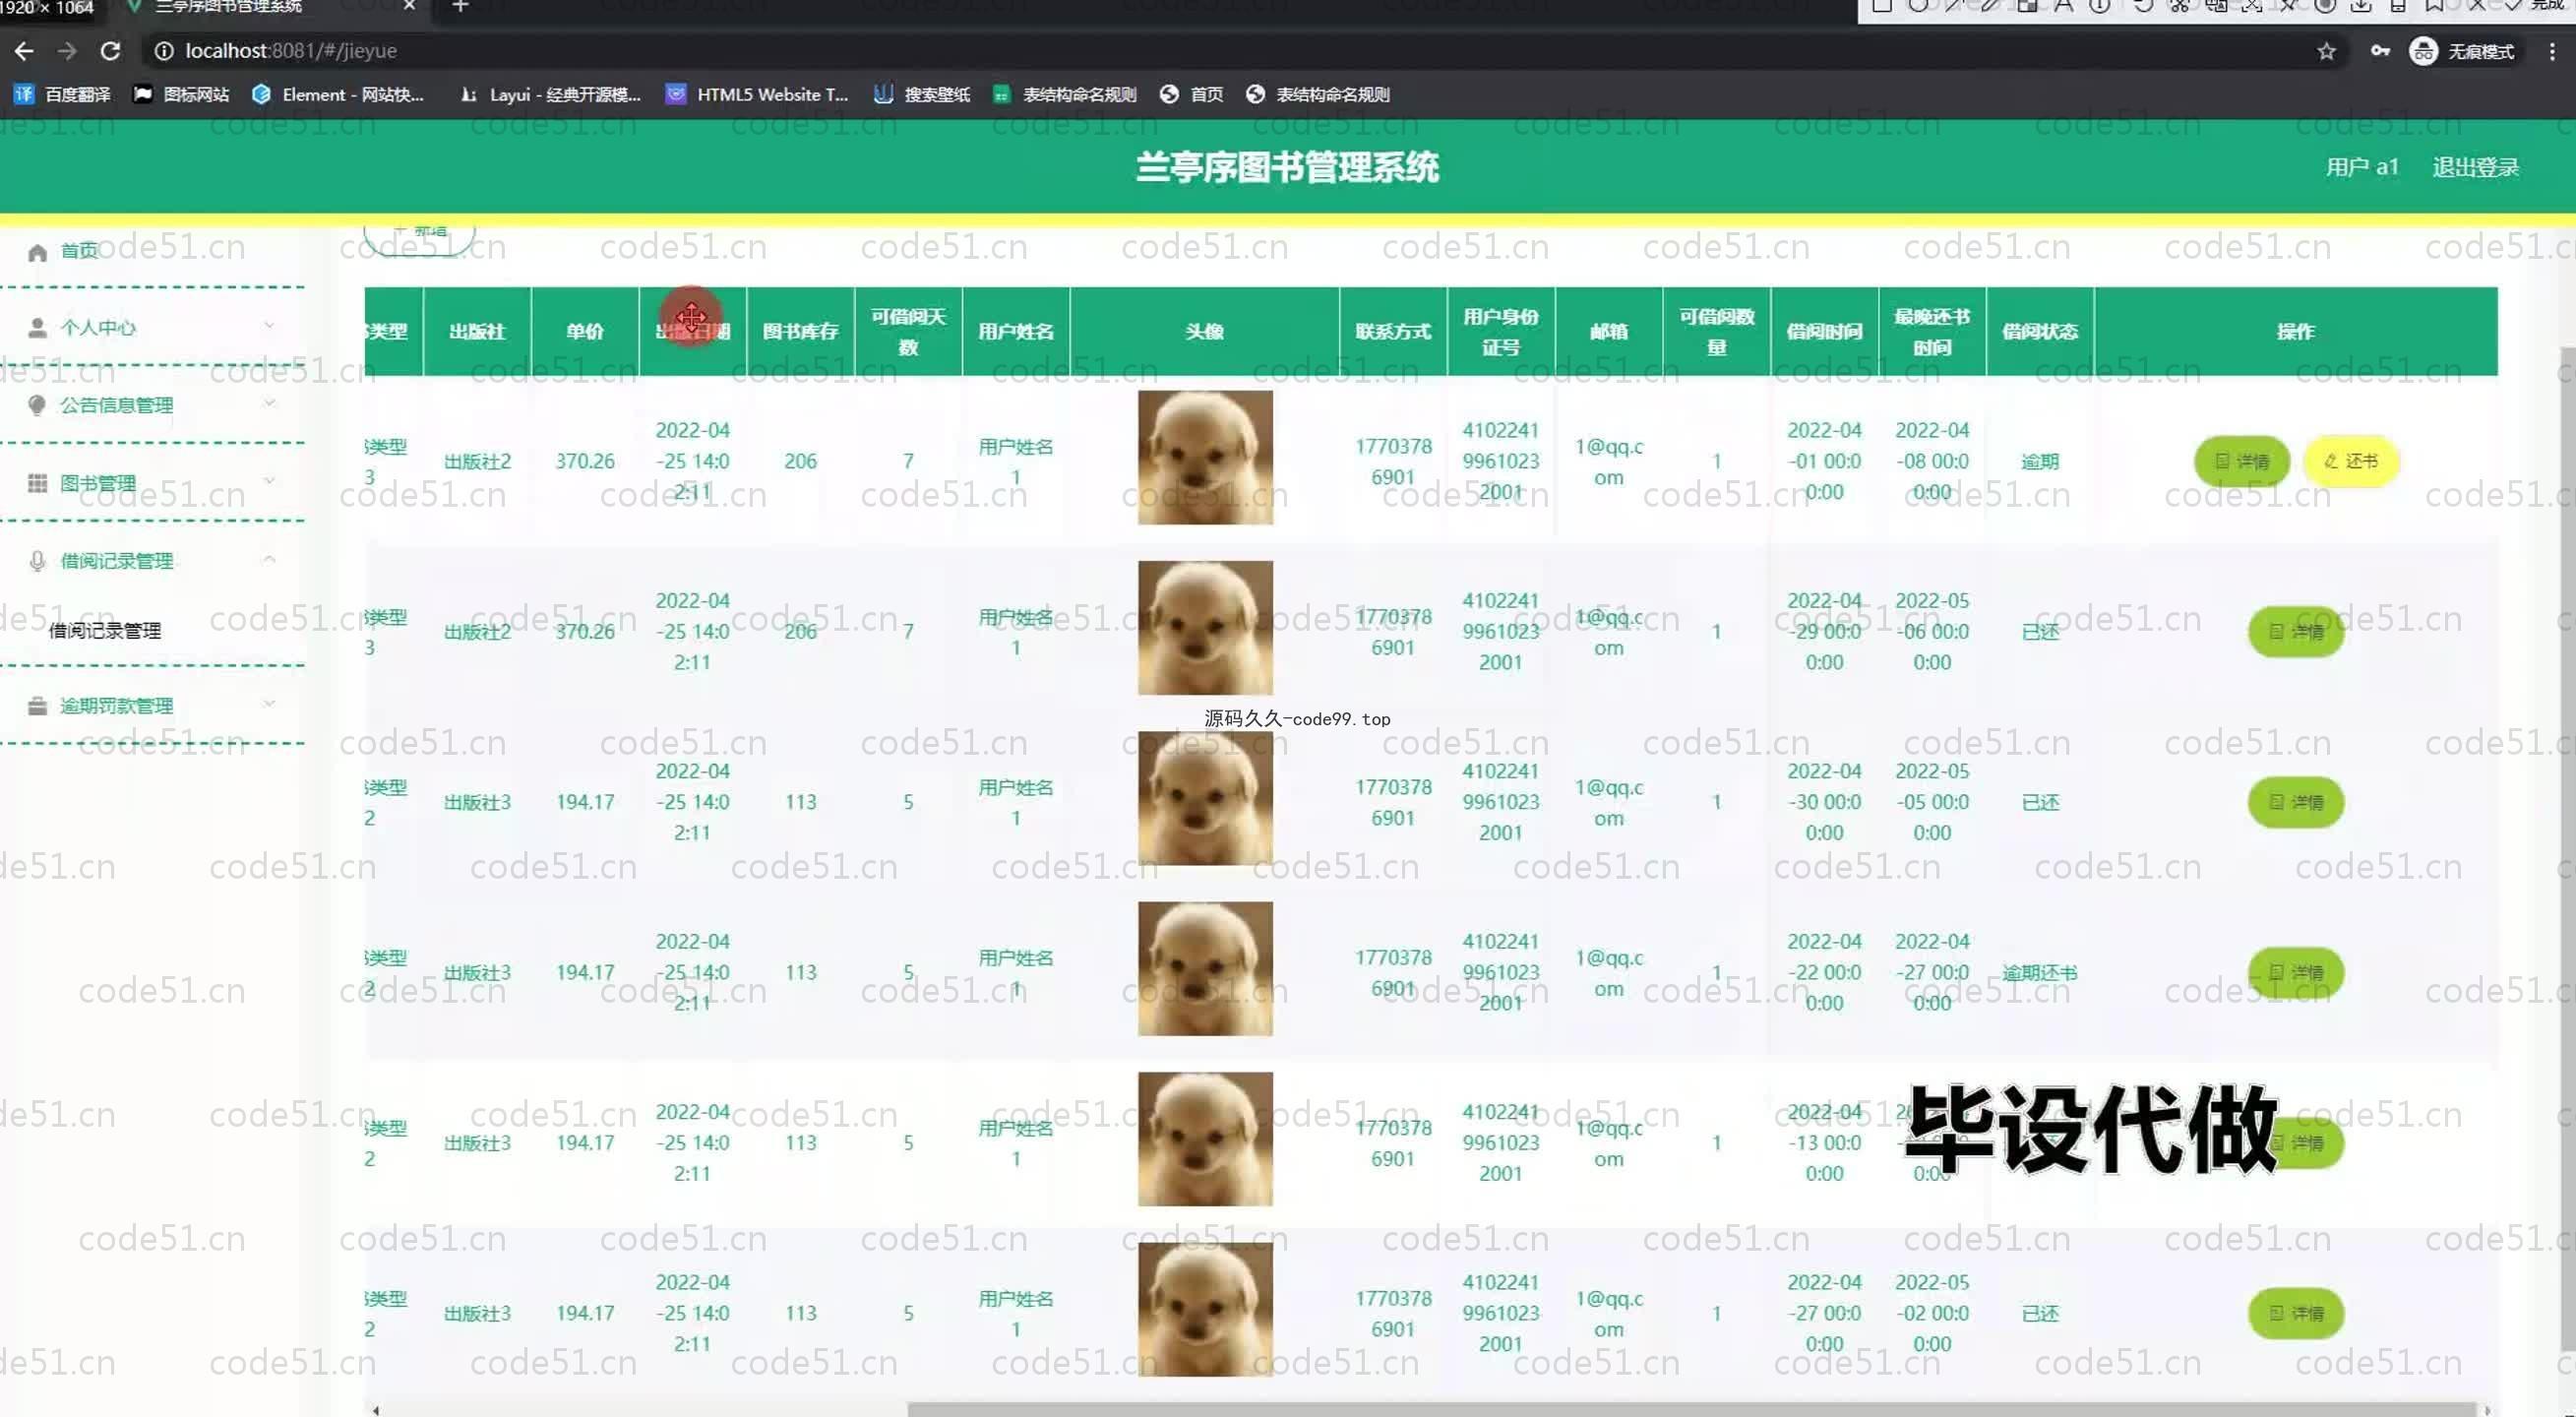Open the 图书管理 sidebar menu
2576x1417 pixels.
coord(152,483)
